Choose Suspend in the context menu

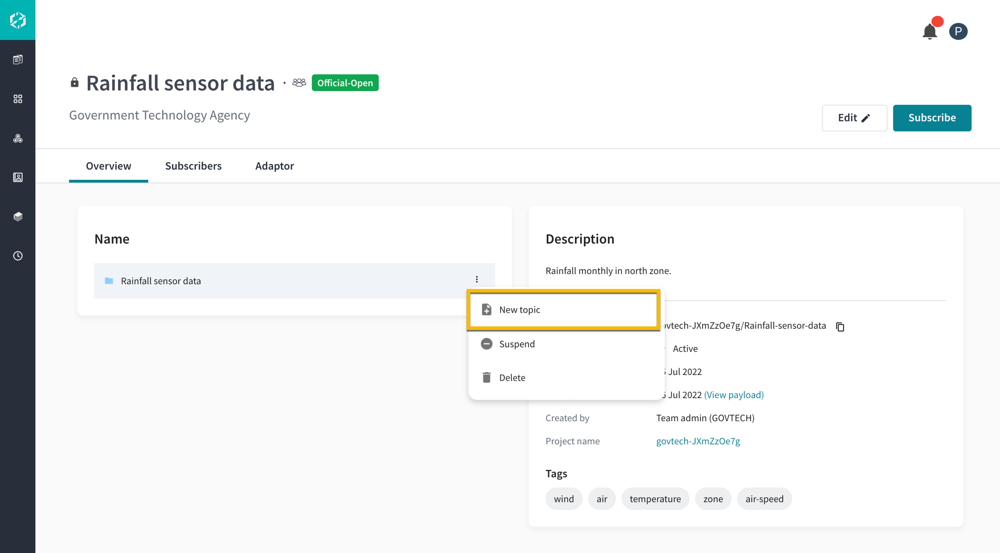[x=517, y=344]
